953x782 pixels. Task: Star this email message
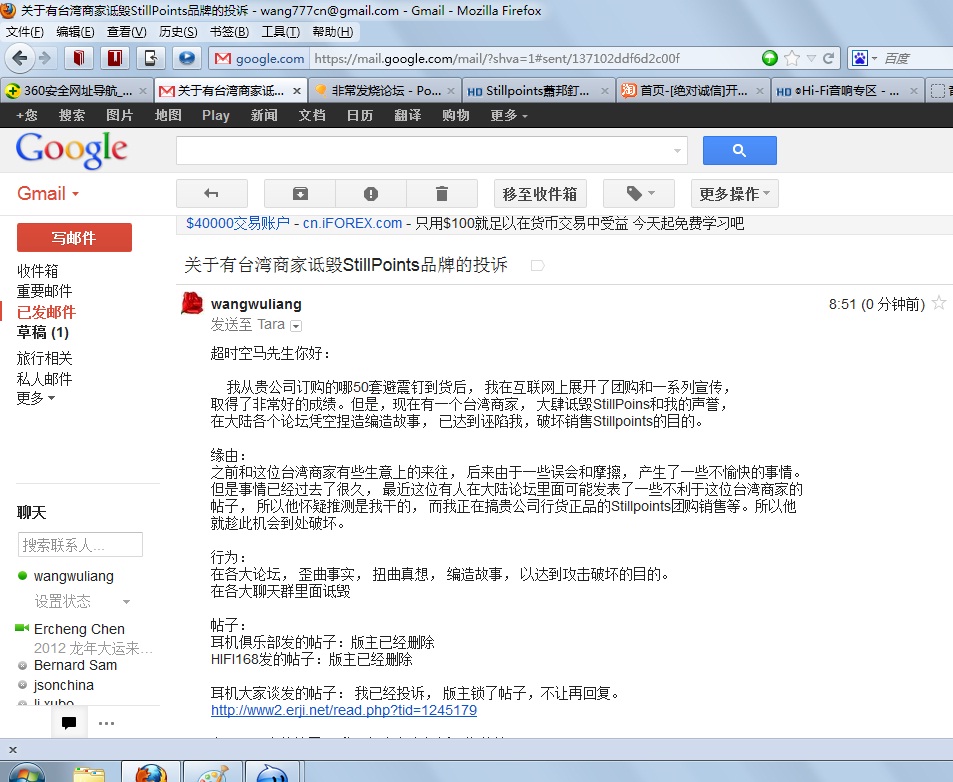(939, 303)
